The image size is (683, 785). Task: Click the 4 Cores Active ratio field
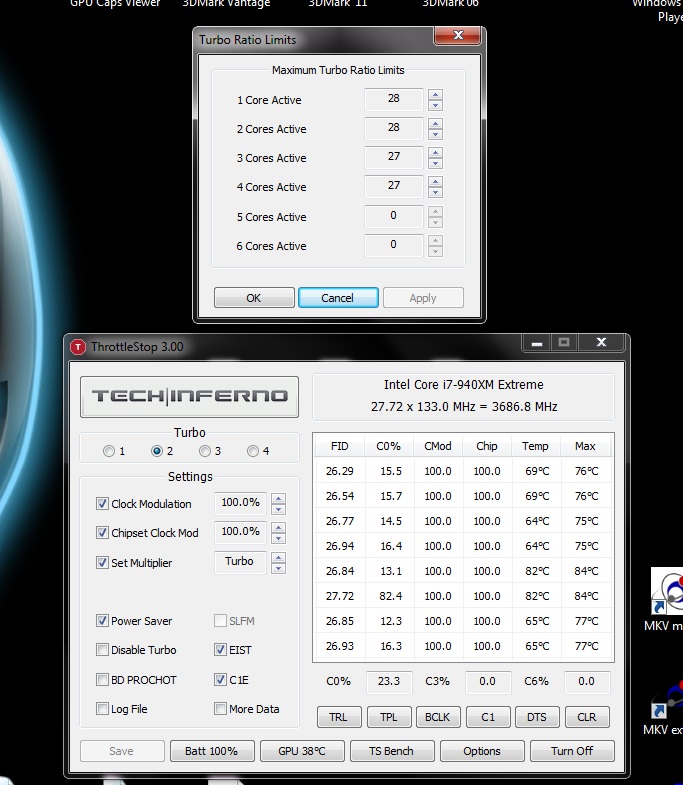pyautogui.click(x=394, y=186)
